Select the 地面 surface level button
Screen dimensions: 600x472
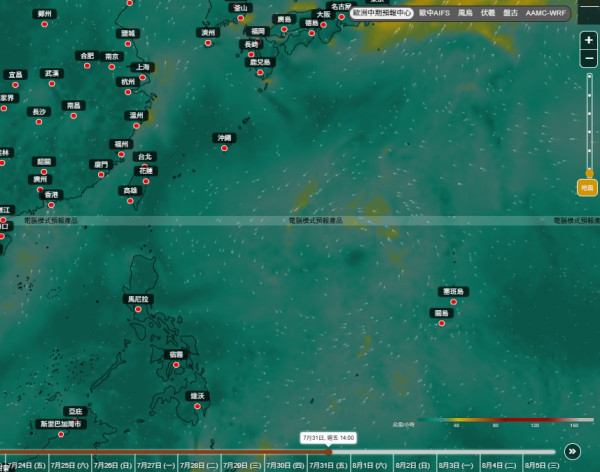pos(587,188)
